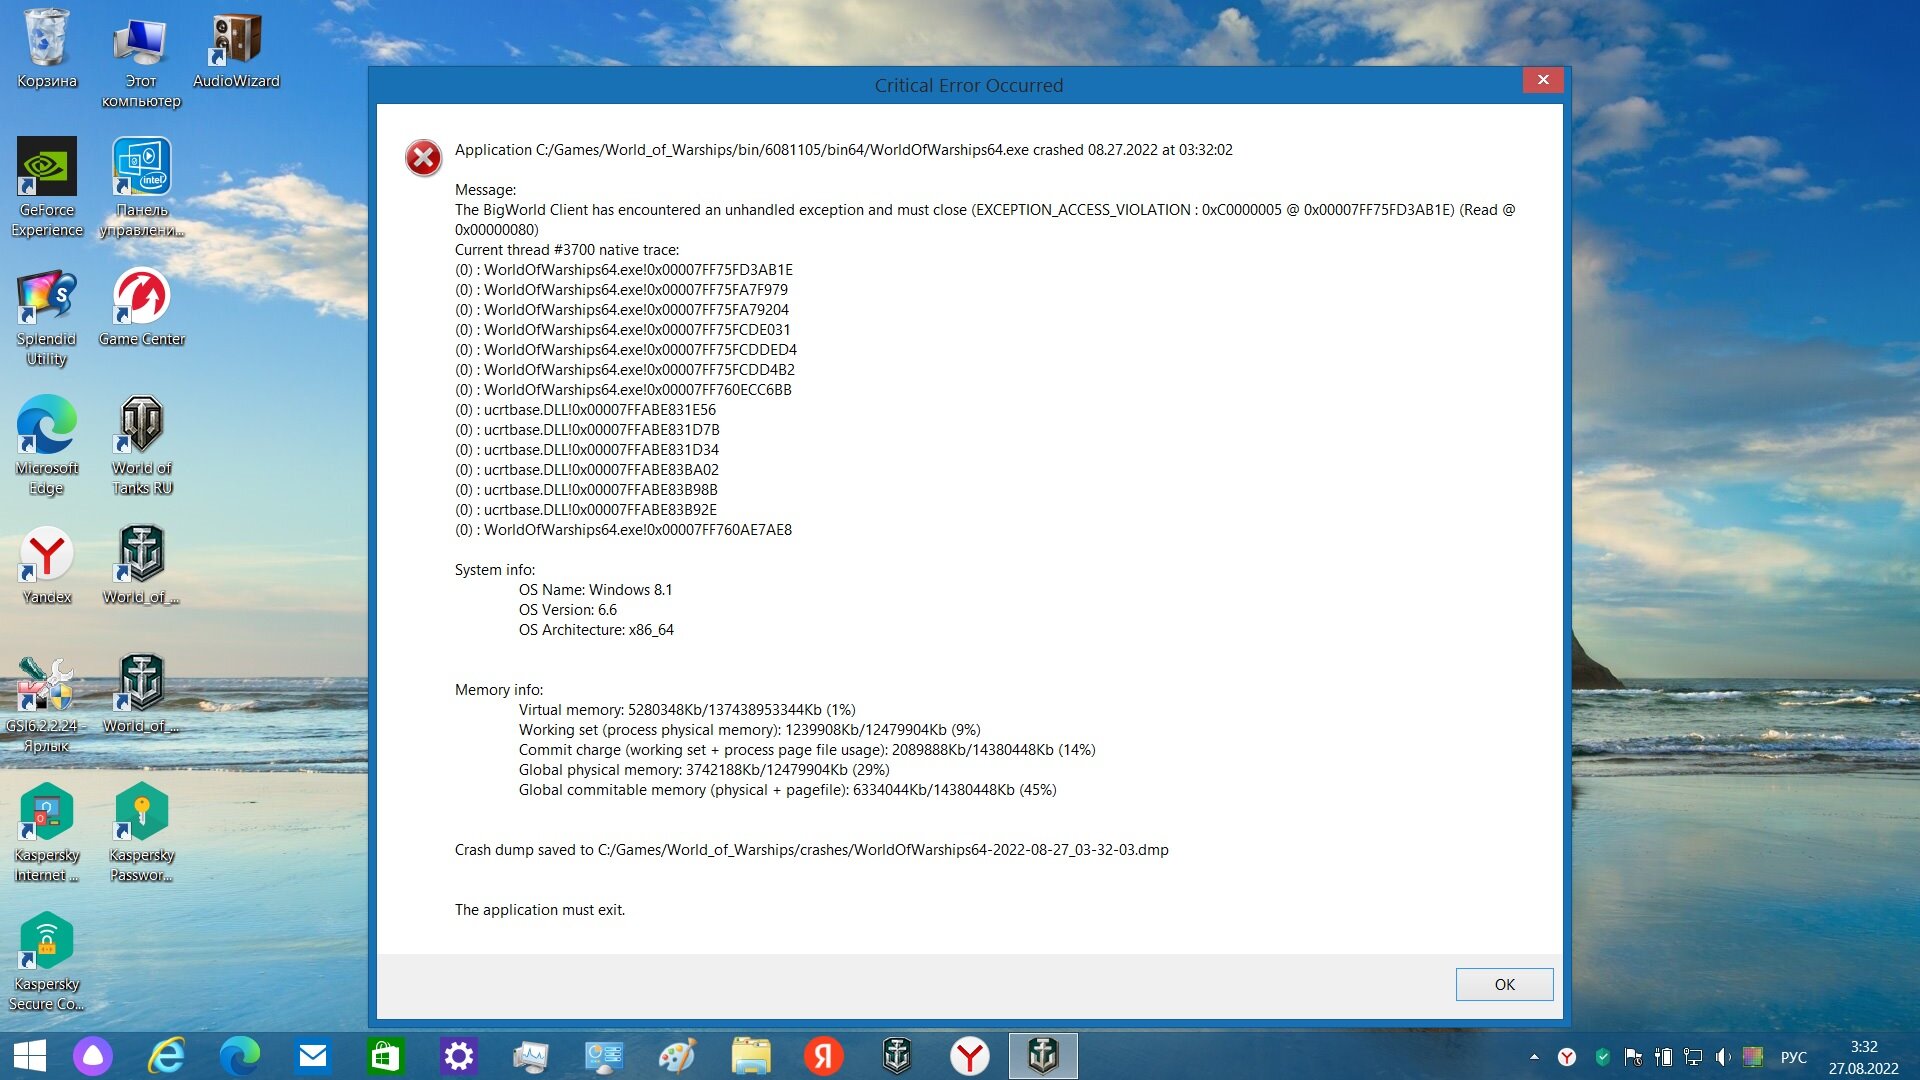
Task: Open Корзина on the desktop
Action: (47, 49)
